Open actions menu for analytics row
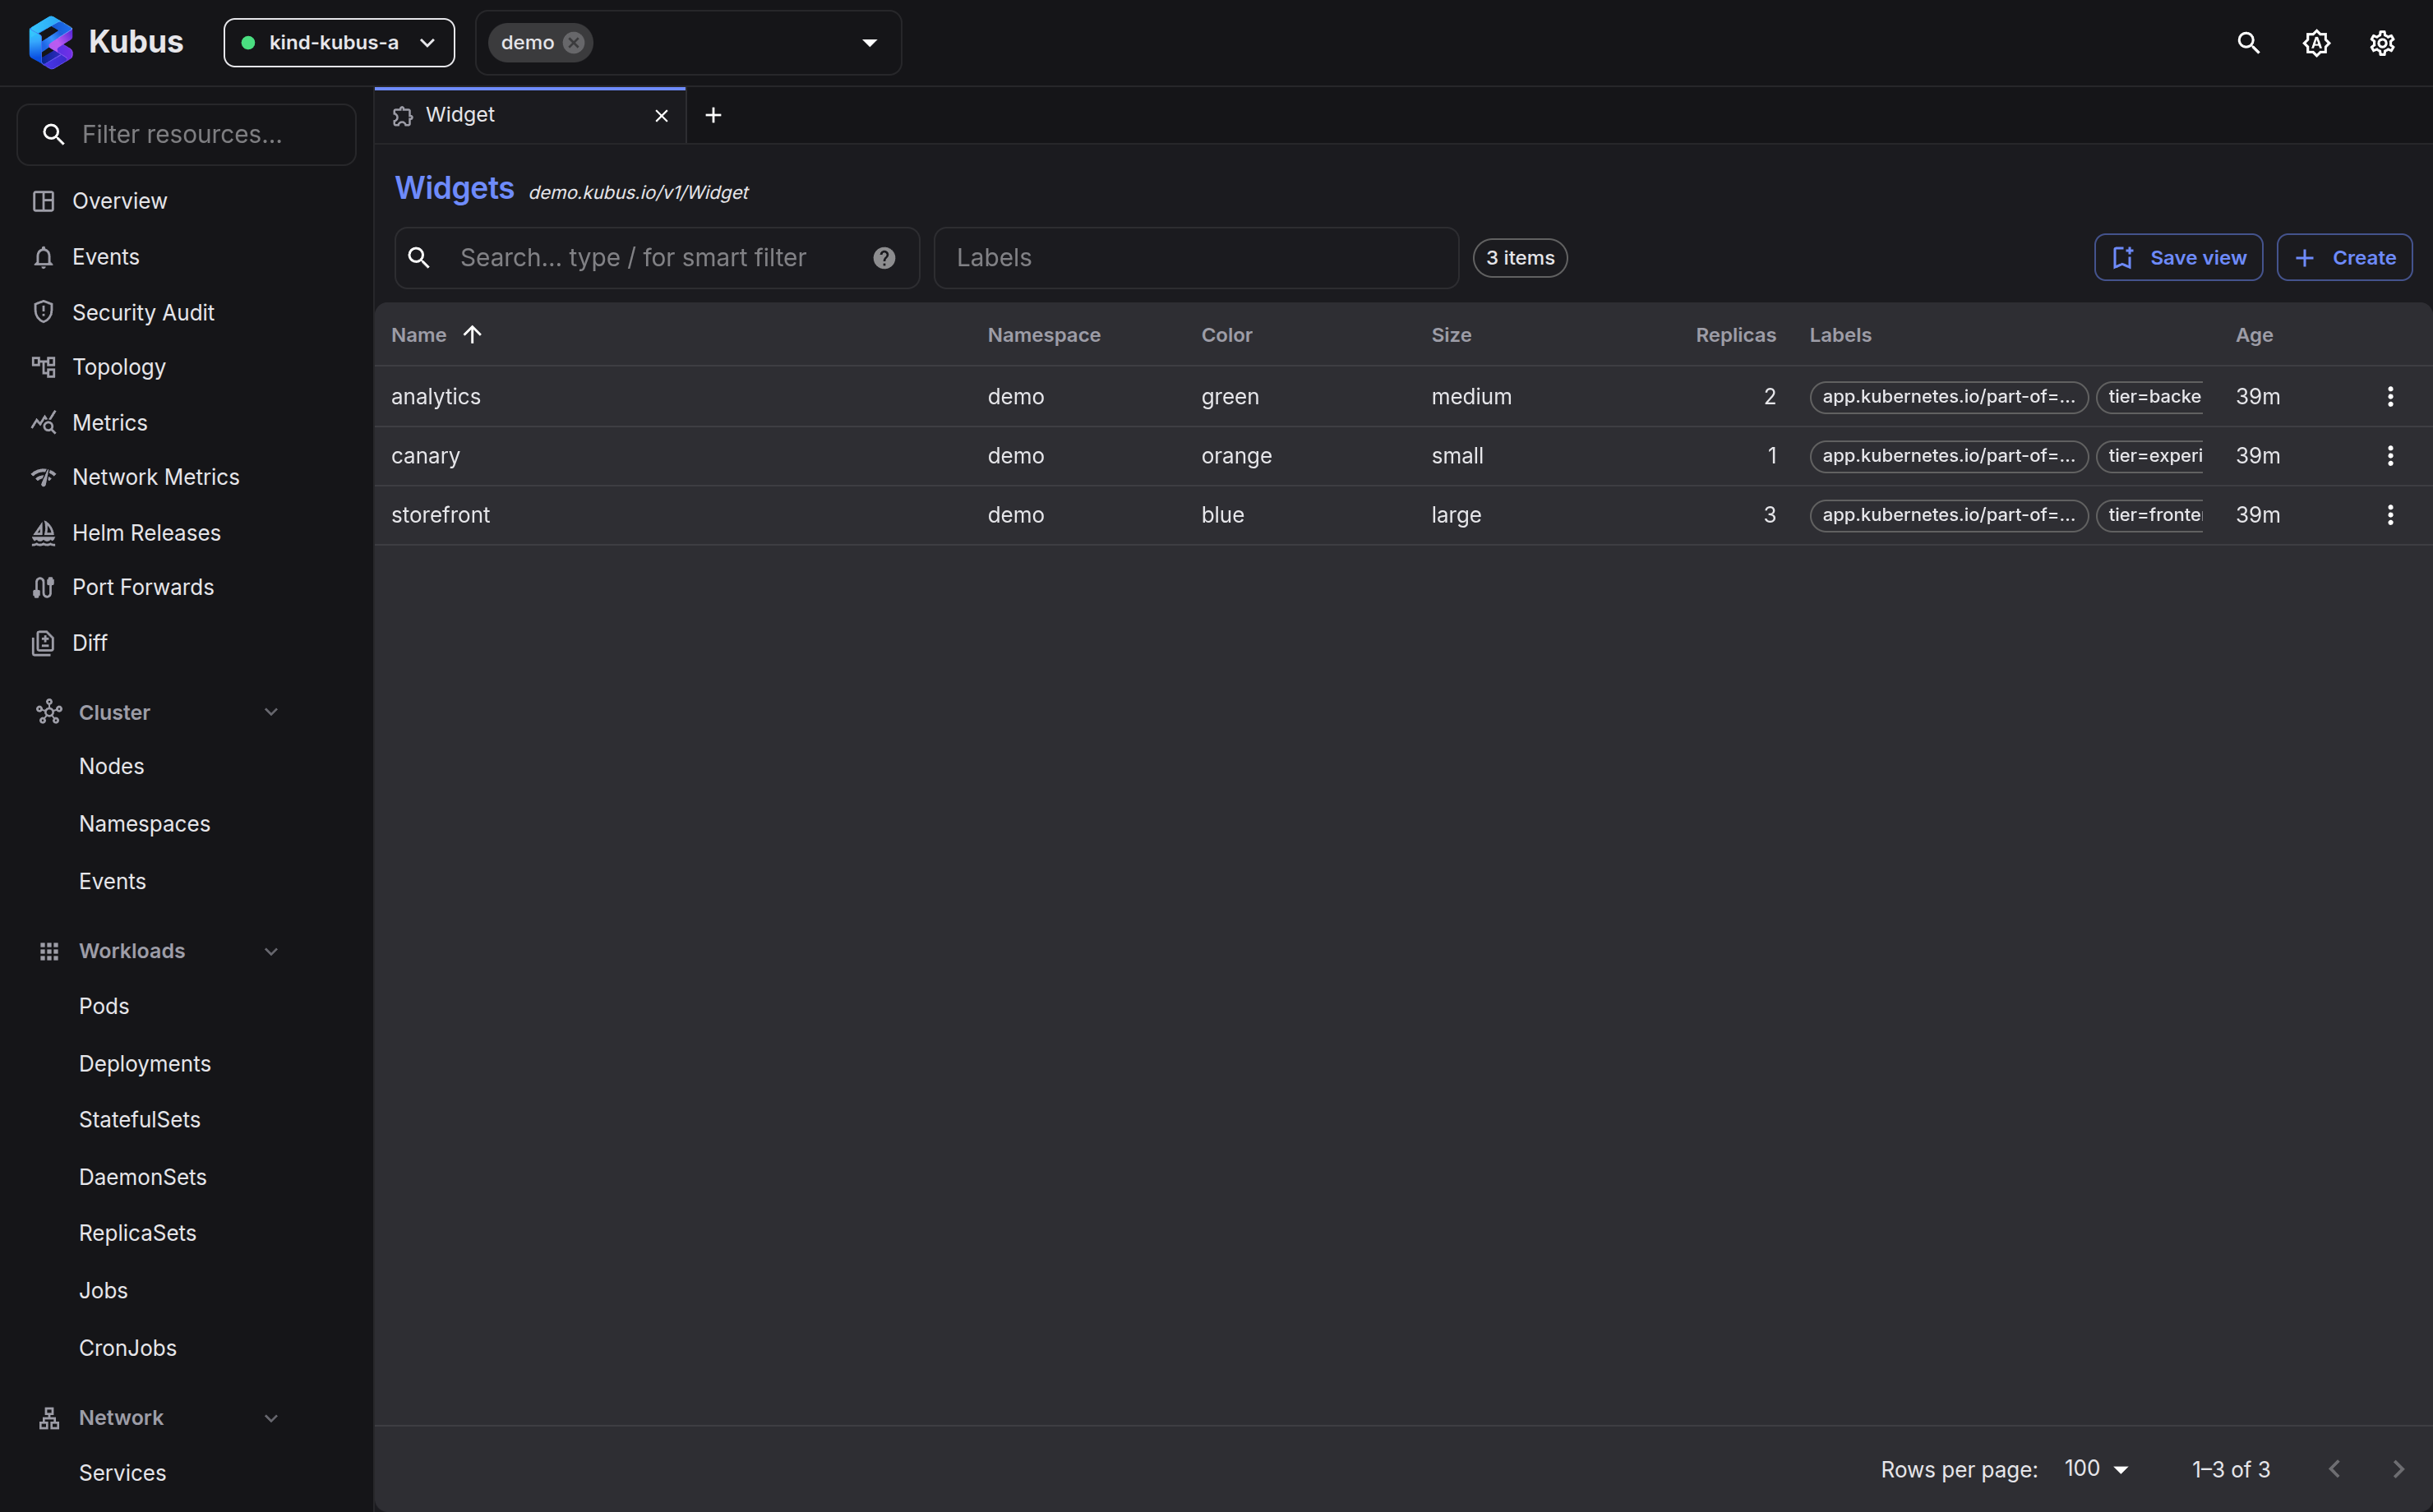Image resolution: width=2433 pixels, height=1512 pixels. 2390,396
